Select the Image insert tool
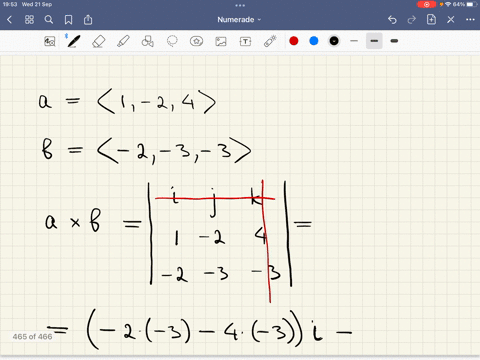 221,41
